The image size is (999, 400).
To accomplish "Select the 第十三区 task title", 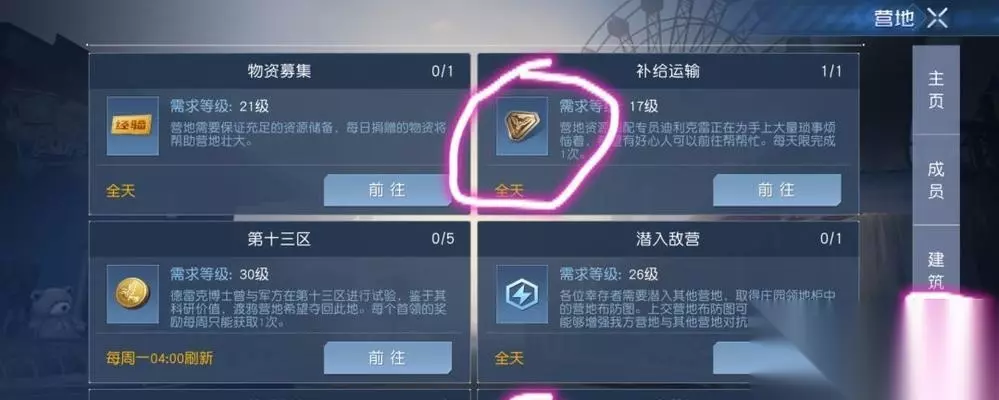I will [279, 239].
